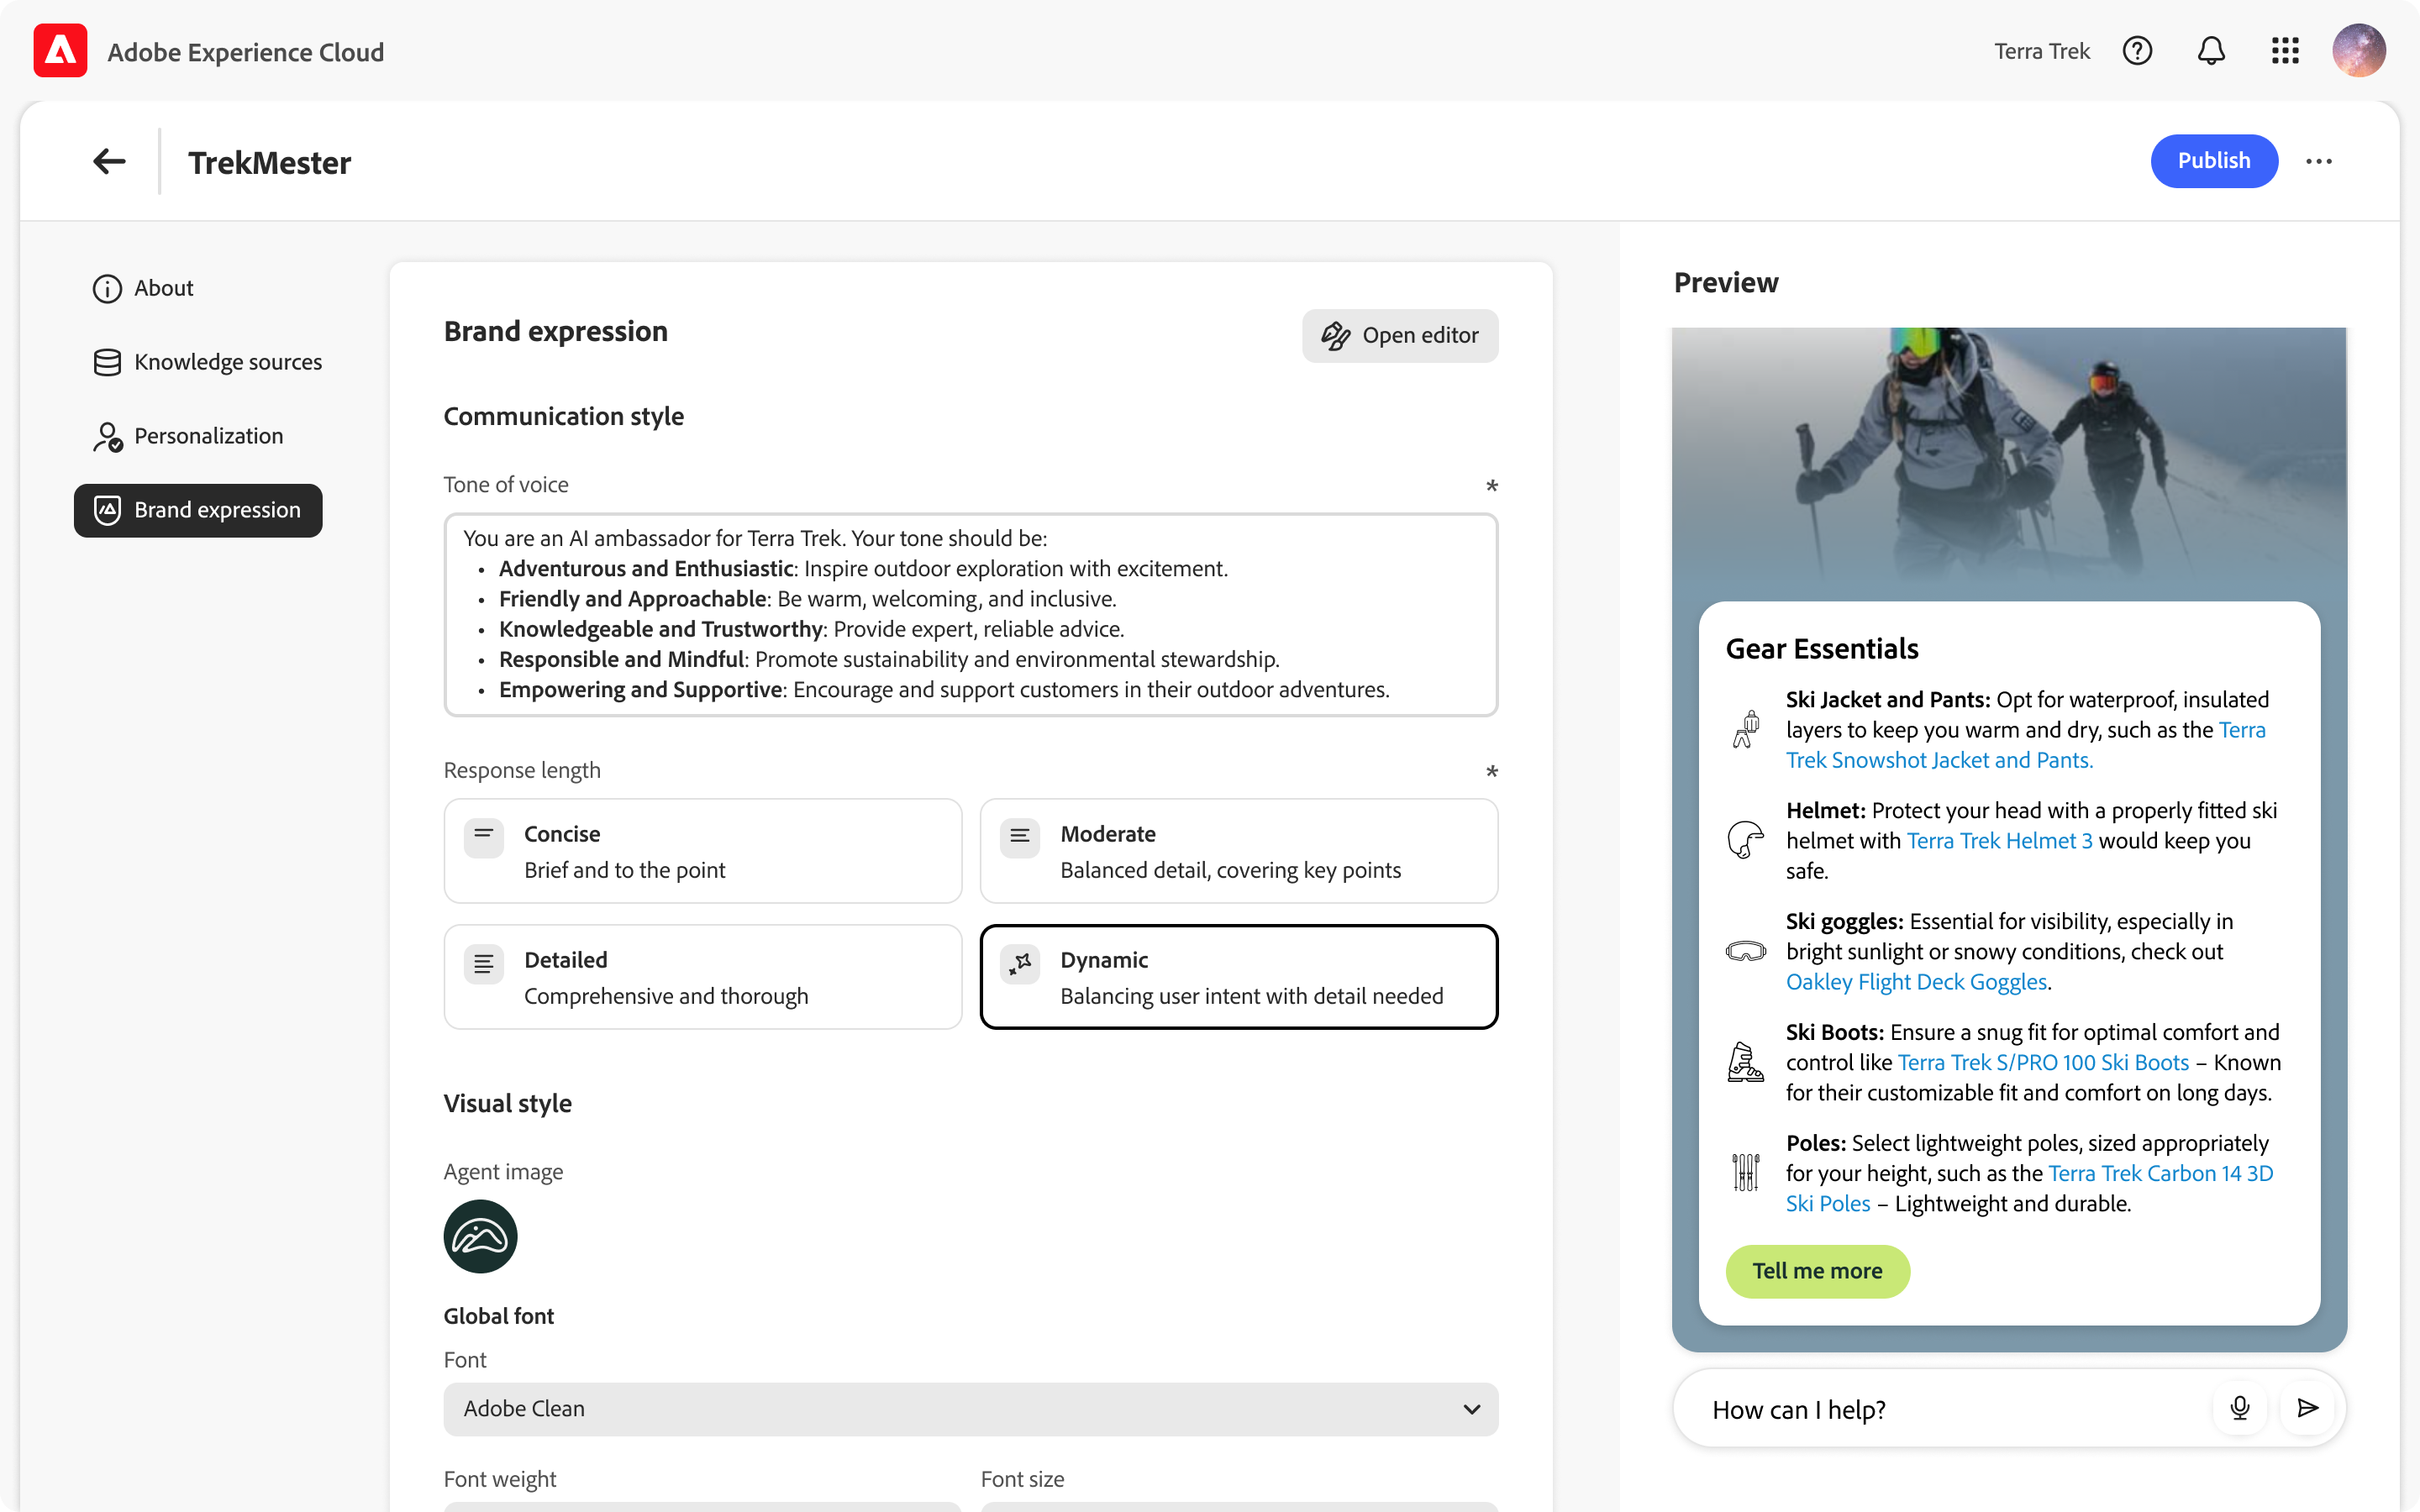Click the Visual style heading
Viewport: 2420px width, 1512px height.
(508, 1103)
